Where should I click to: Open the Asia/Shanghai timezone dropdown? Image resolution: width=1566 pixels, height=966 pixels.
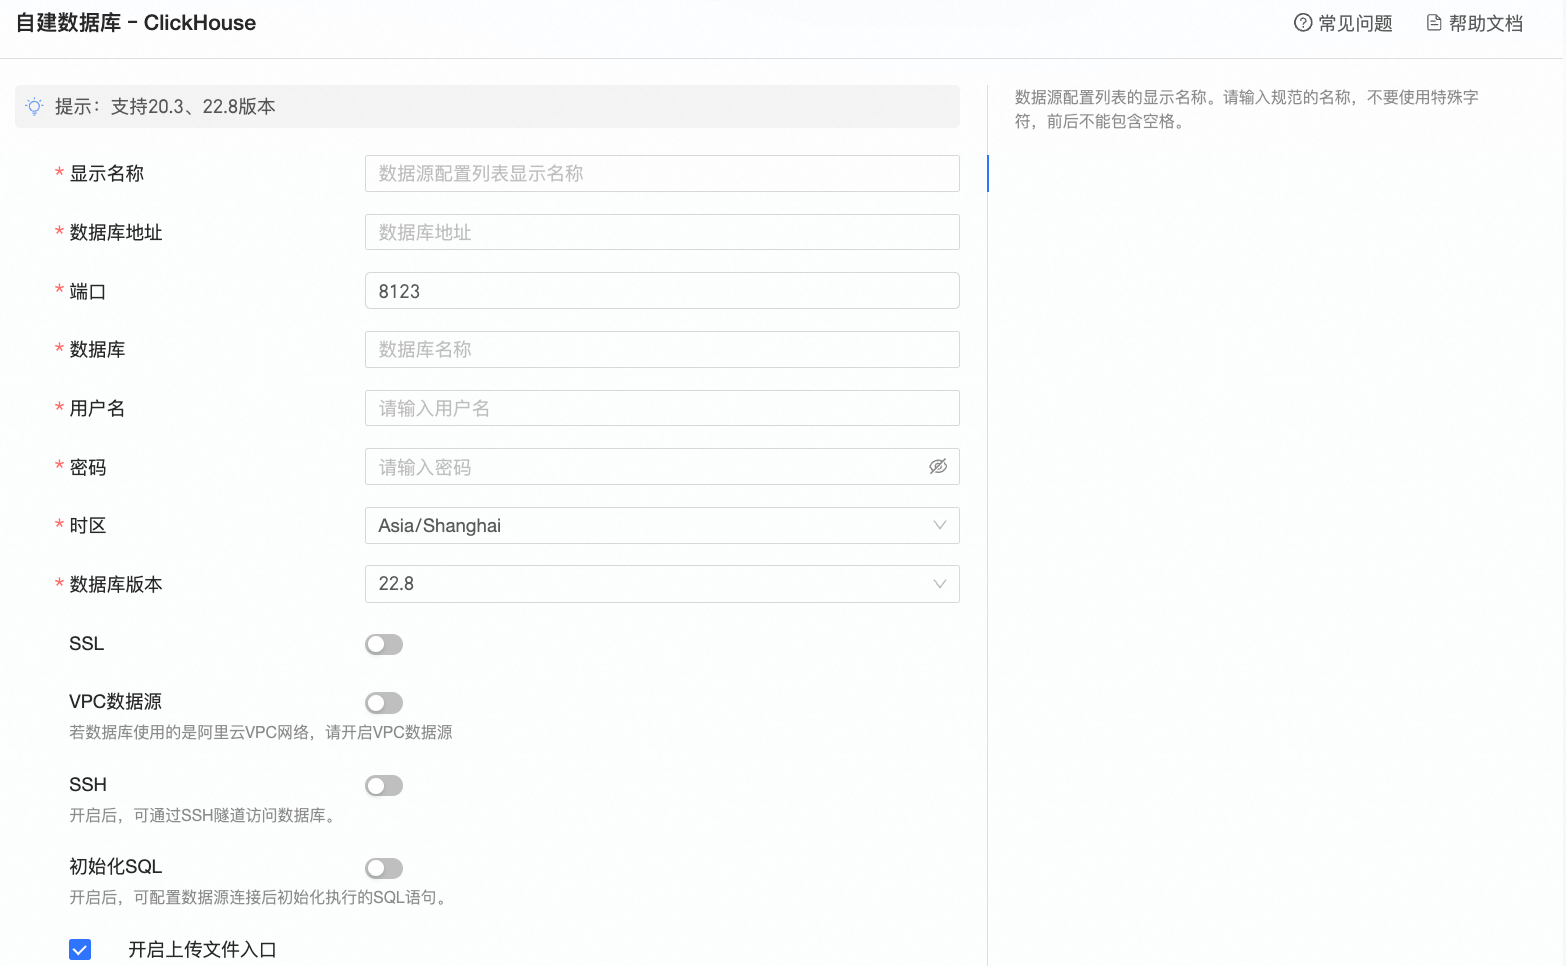[x=662, y=525]
